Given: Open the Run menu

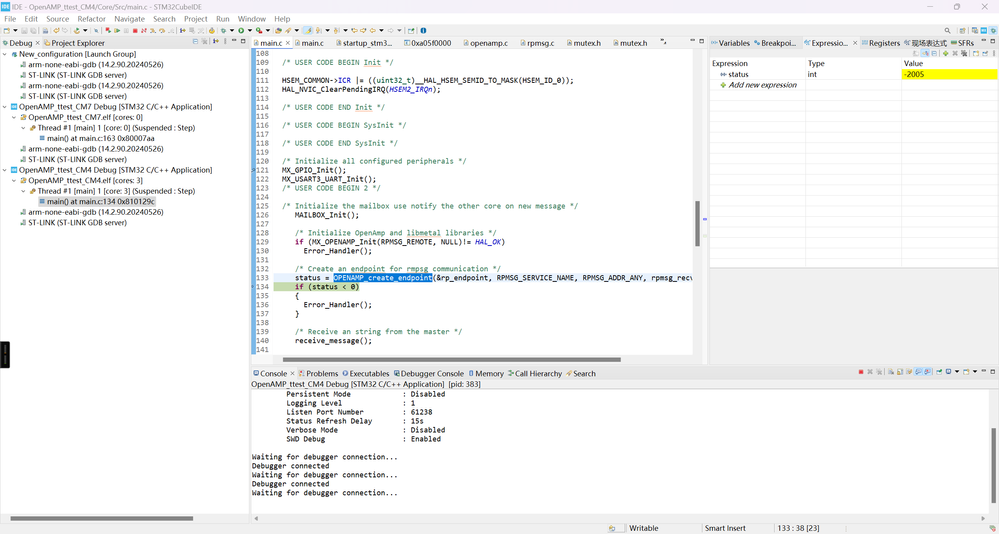Looking at the screenshot, I should click(222, 19).
